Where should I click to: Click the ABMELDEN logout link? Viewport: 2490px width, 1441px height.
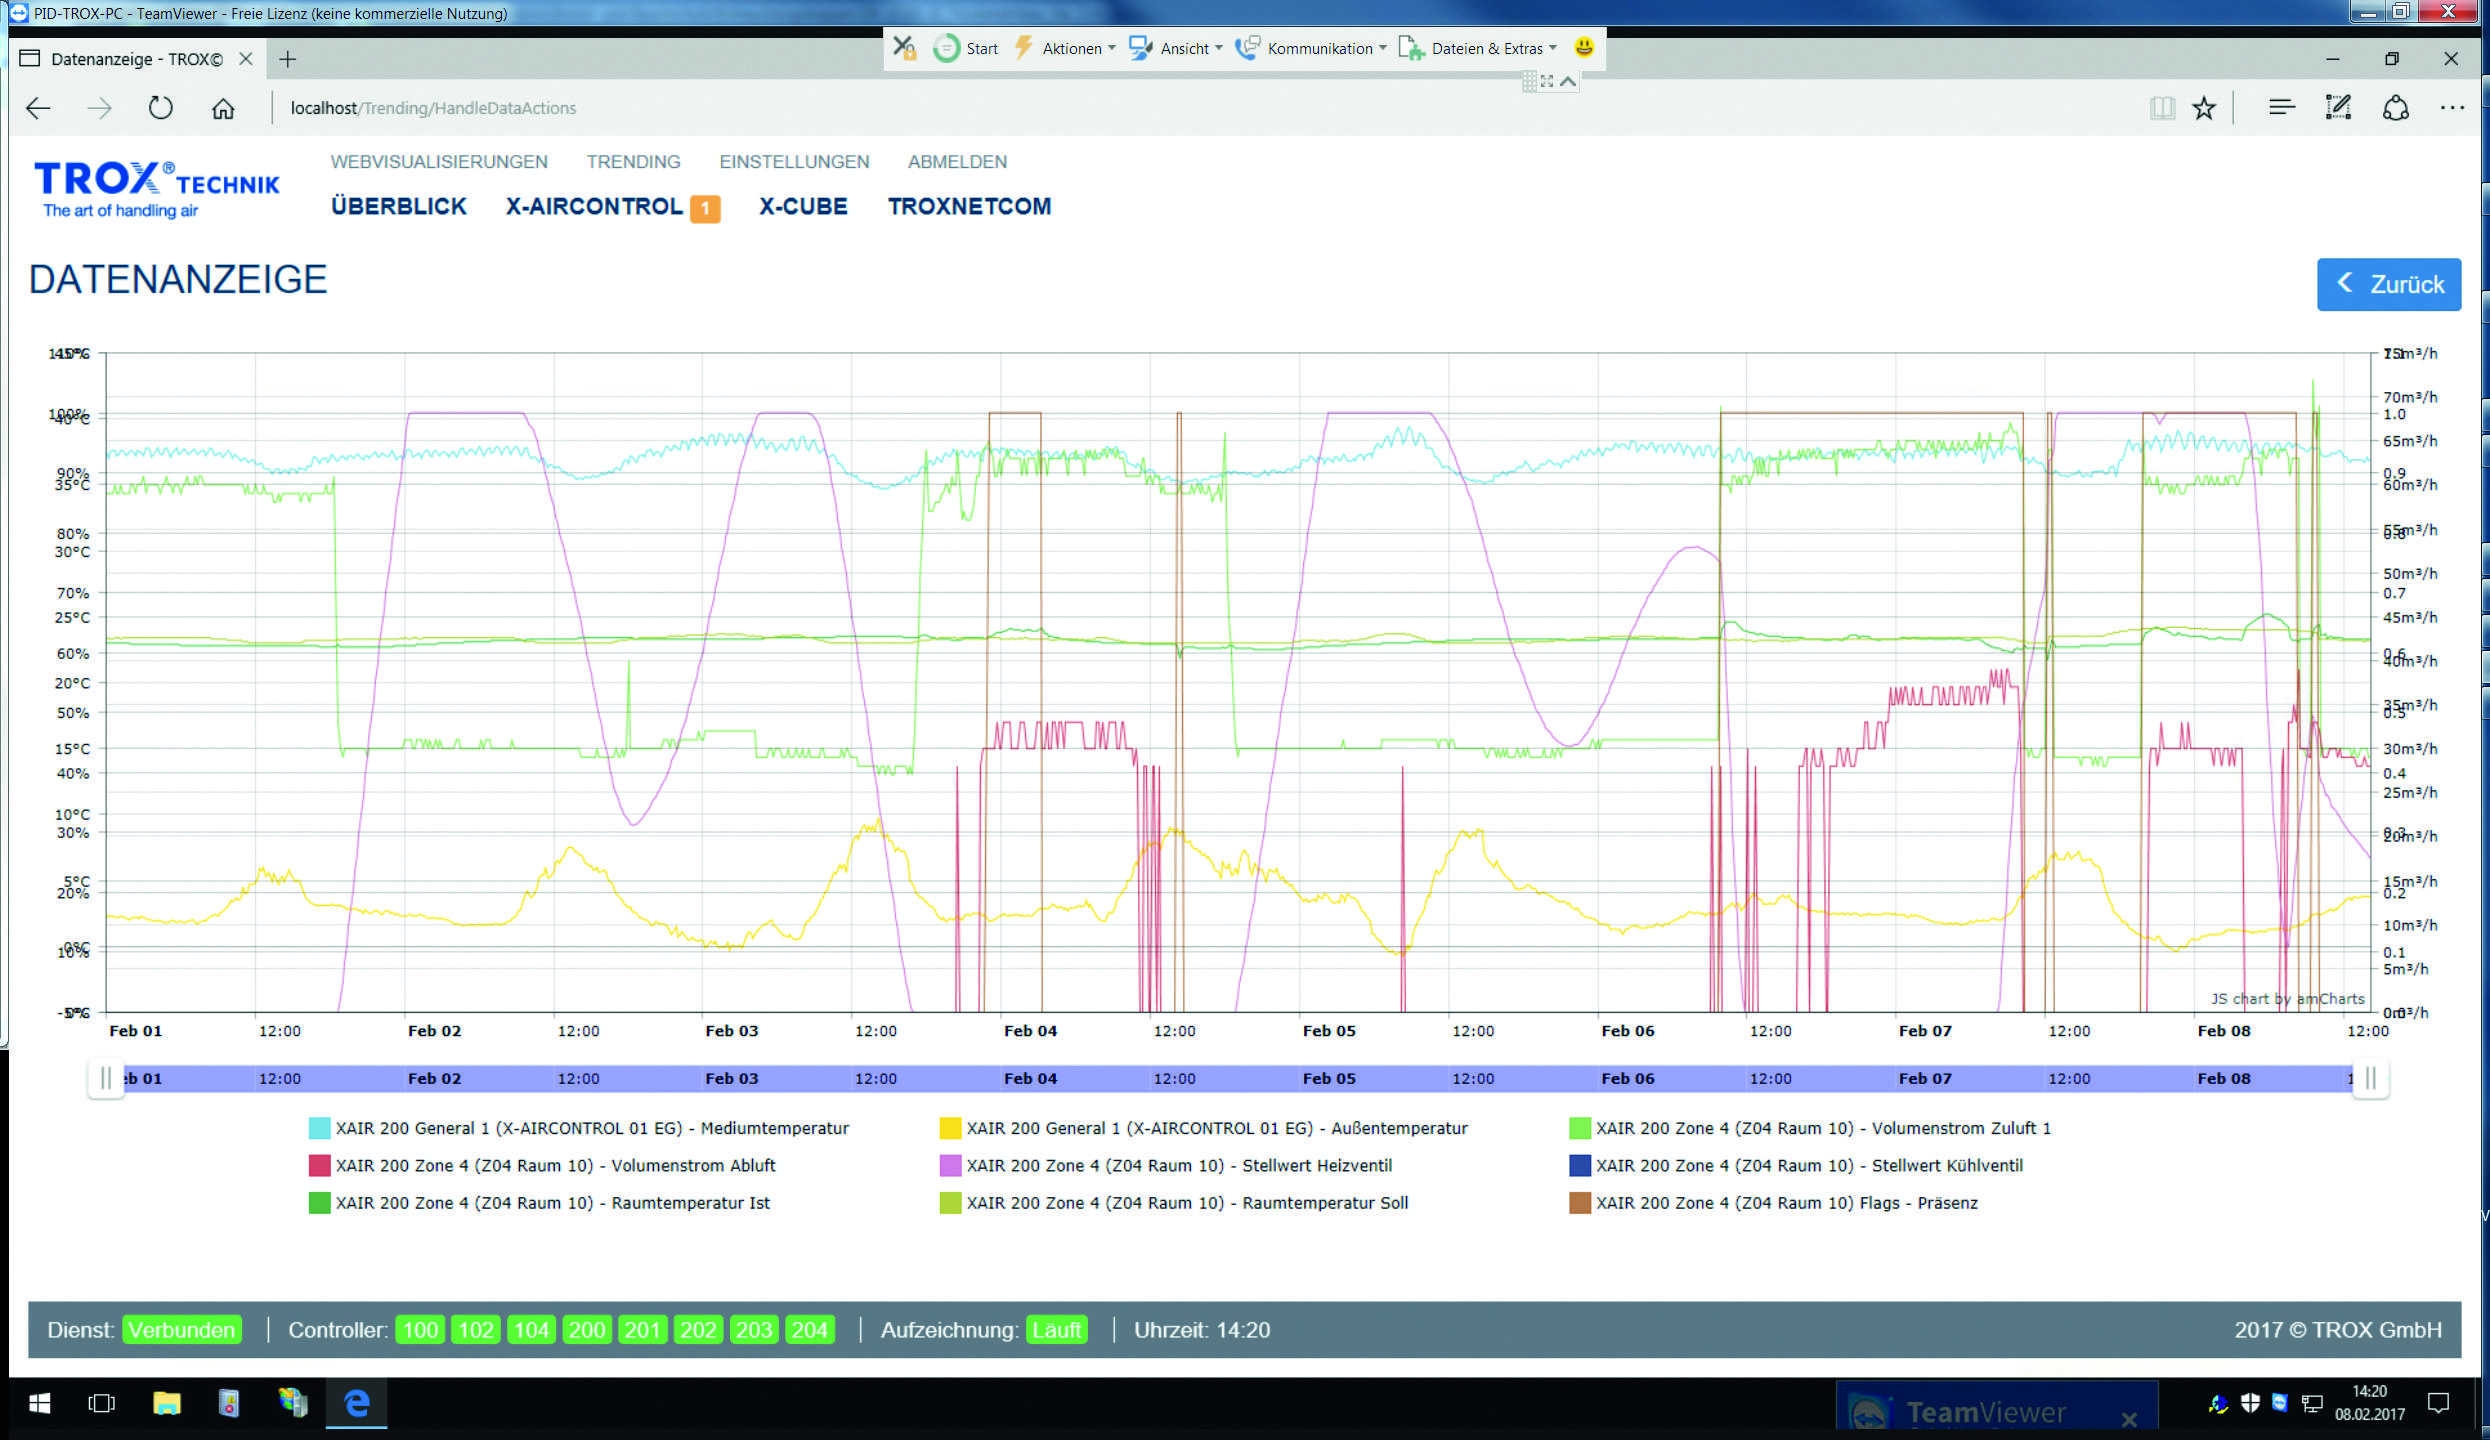[x=957, y=162]
